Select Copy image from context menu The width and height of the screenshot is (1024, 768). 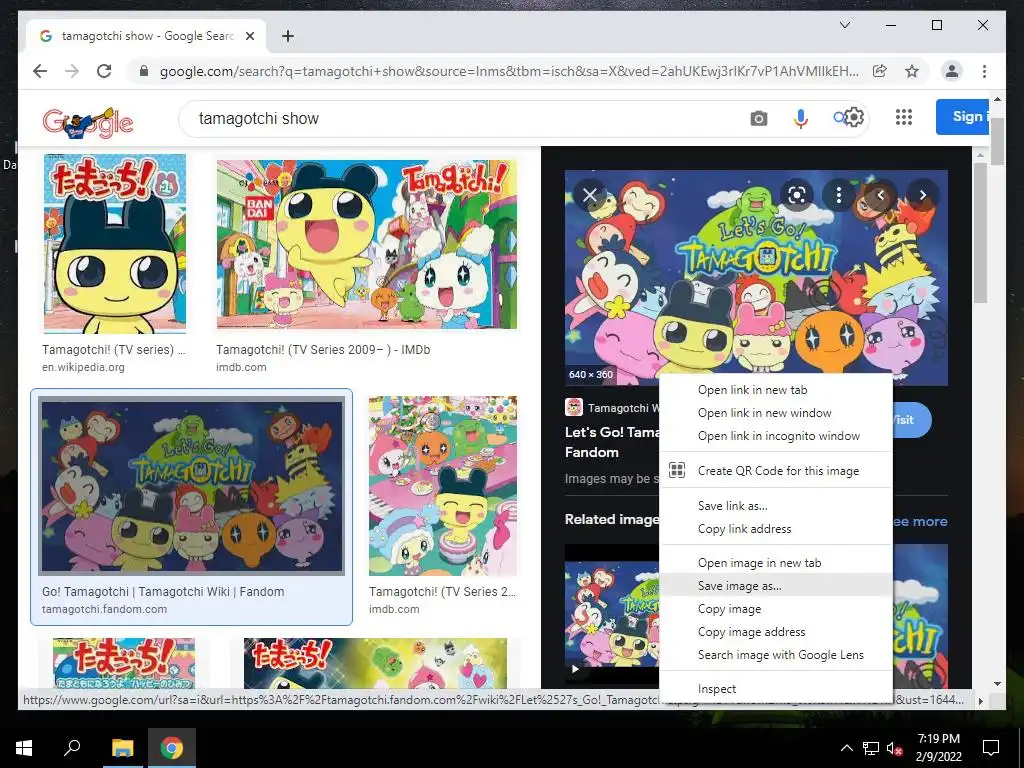pos(776,609)
